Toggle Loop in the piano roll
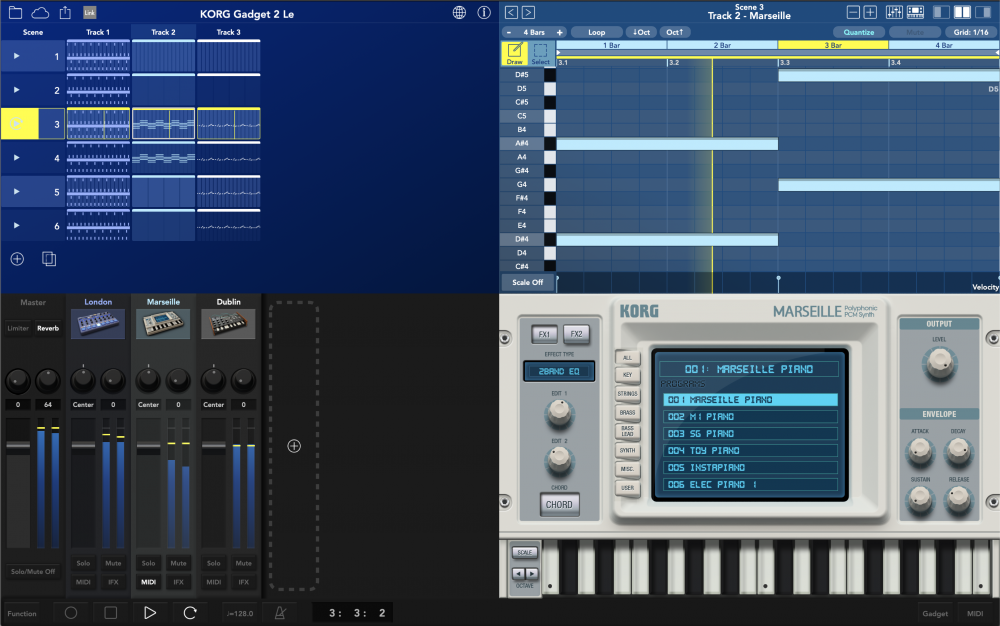1000x626 pixels. click(596, 32)
